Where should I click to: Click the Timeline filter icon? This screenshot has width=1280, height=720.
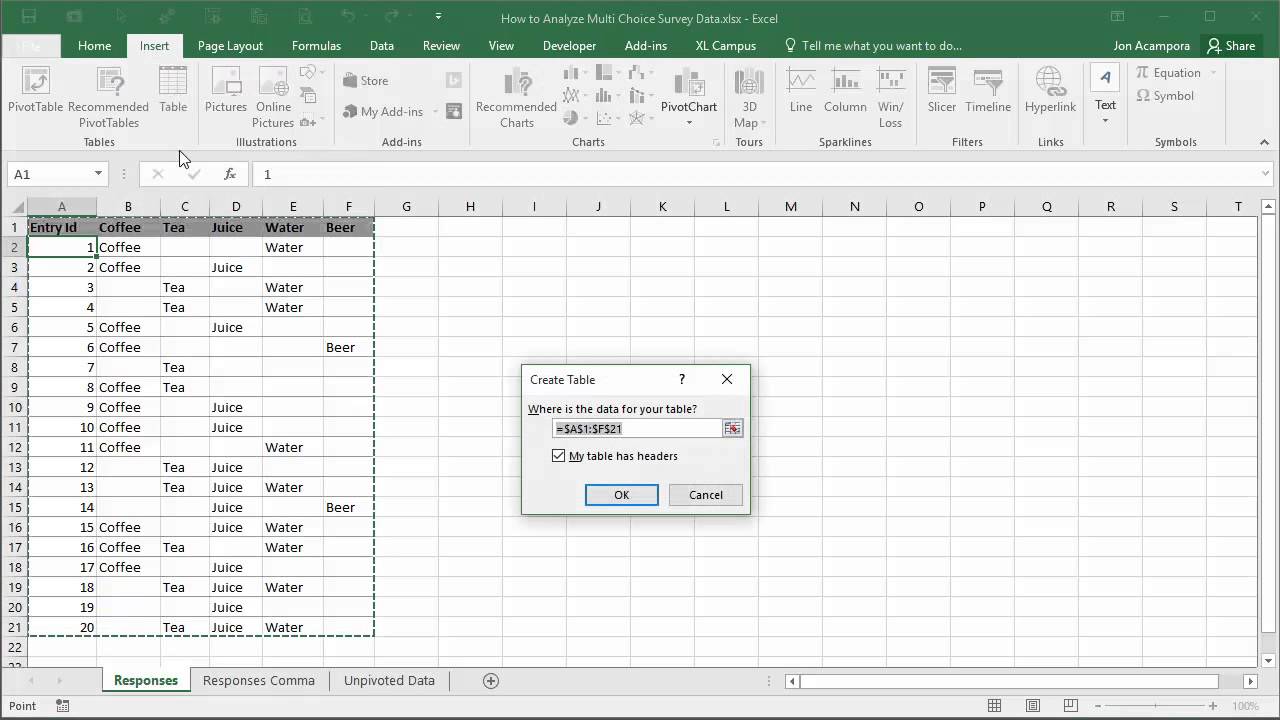coord(987,90)
